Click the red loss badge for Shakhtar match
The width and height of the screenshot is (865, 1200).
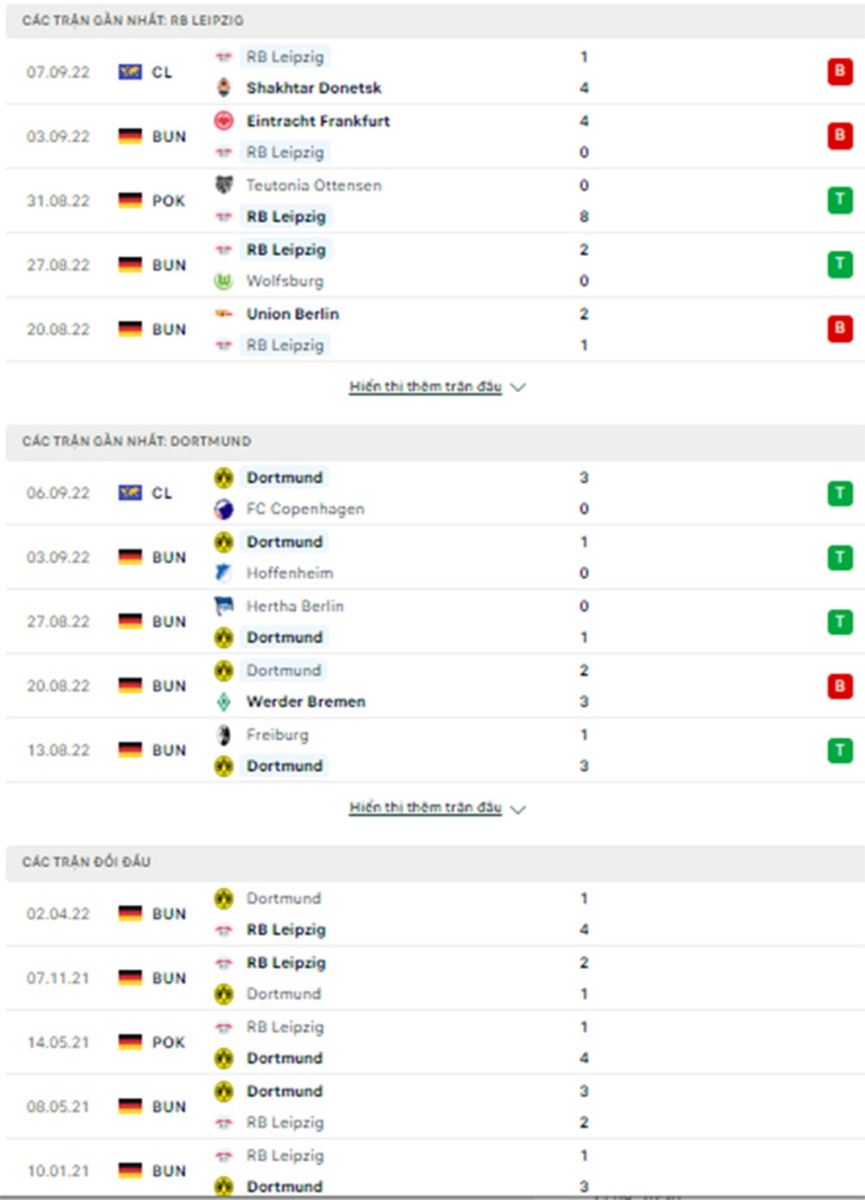click(839, 72)
